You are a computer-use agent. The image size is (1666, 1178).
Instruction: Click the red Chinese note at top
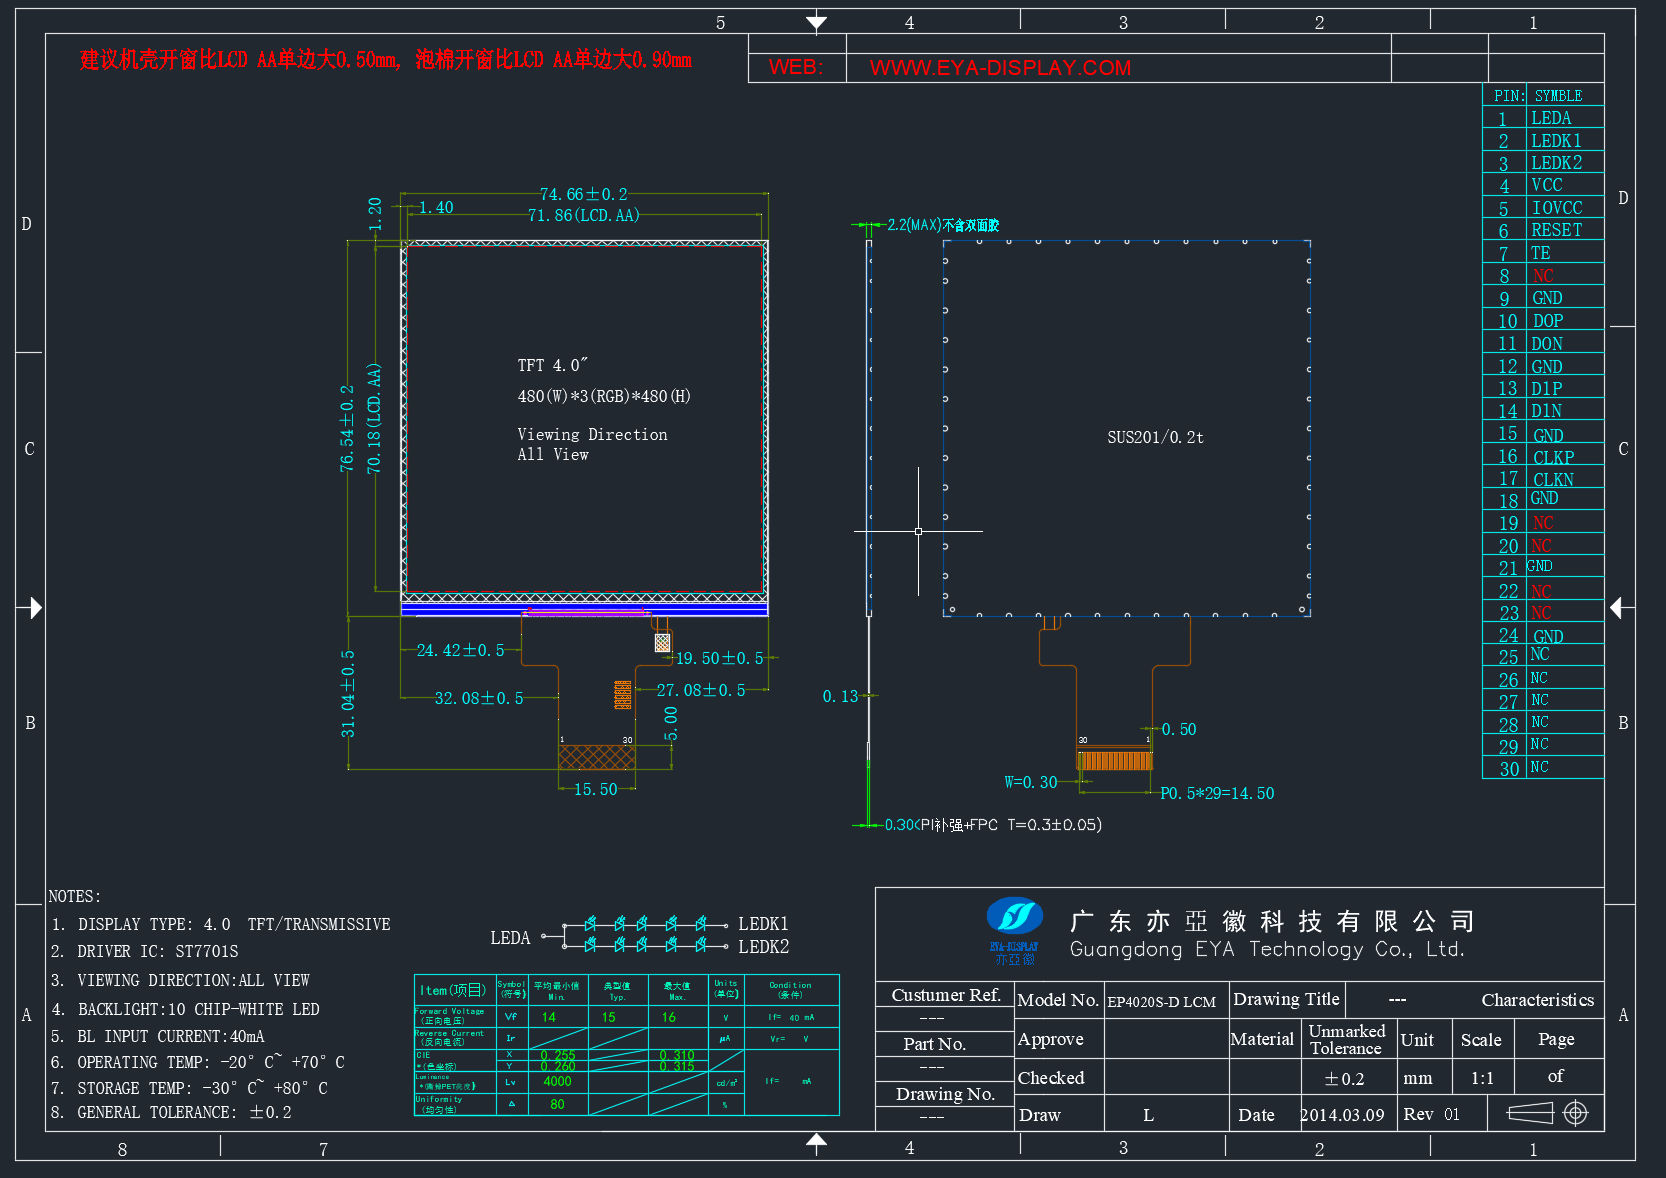386,60
